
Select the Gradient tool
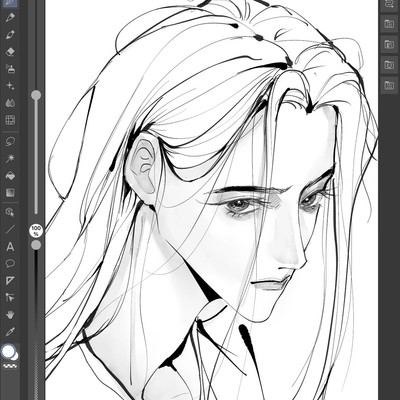pyautogui.click(x=10, y=192)
